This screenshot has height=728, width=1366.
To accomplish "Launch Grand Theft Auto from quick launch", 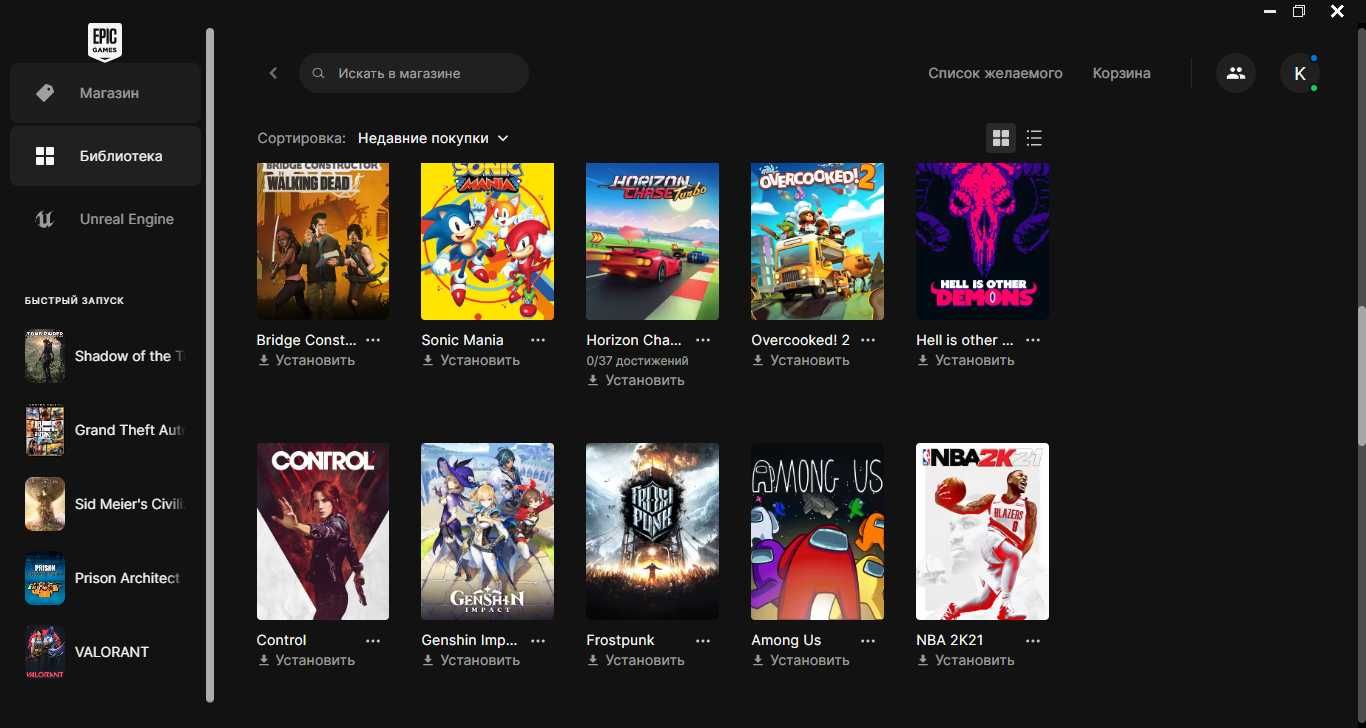I will click(105, 430).
